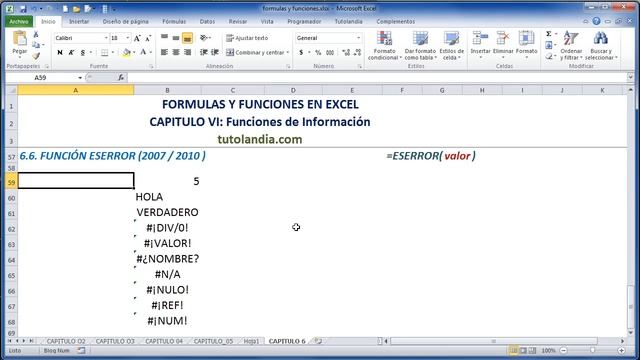Save the workbook from the quick access toolbar
Image resolution: width=640 pixels, height=360 pixels.
[x=23, y=9]
